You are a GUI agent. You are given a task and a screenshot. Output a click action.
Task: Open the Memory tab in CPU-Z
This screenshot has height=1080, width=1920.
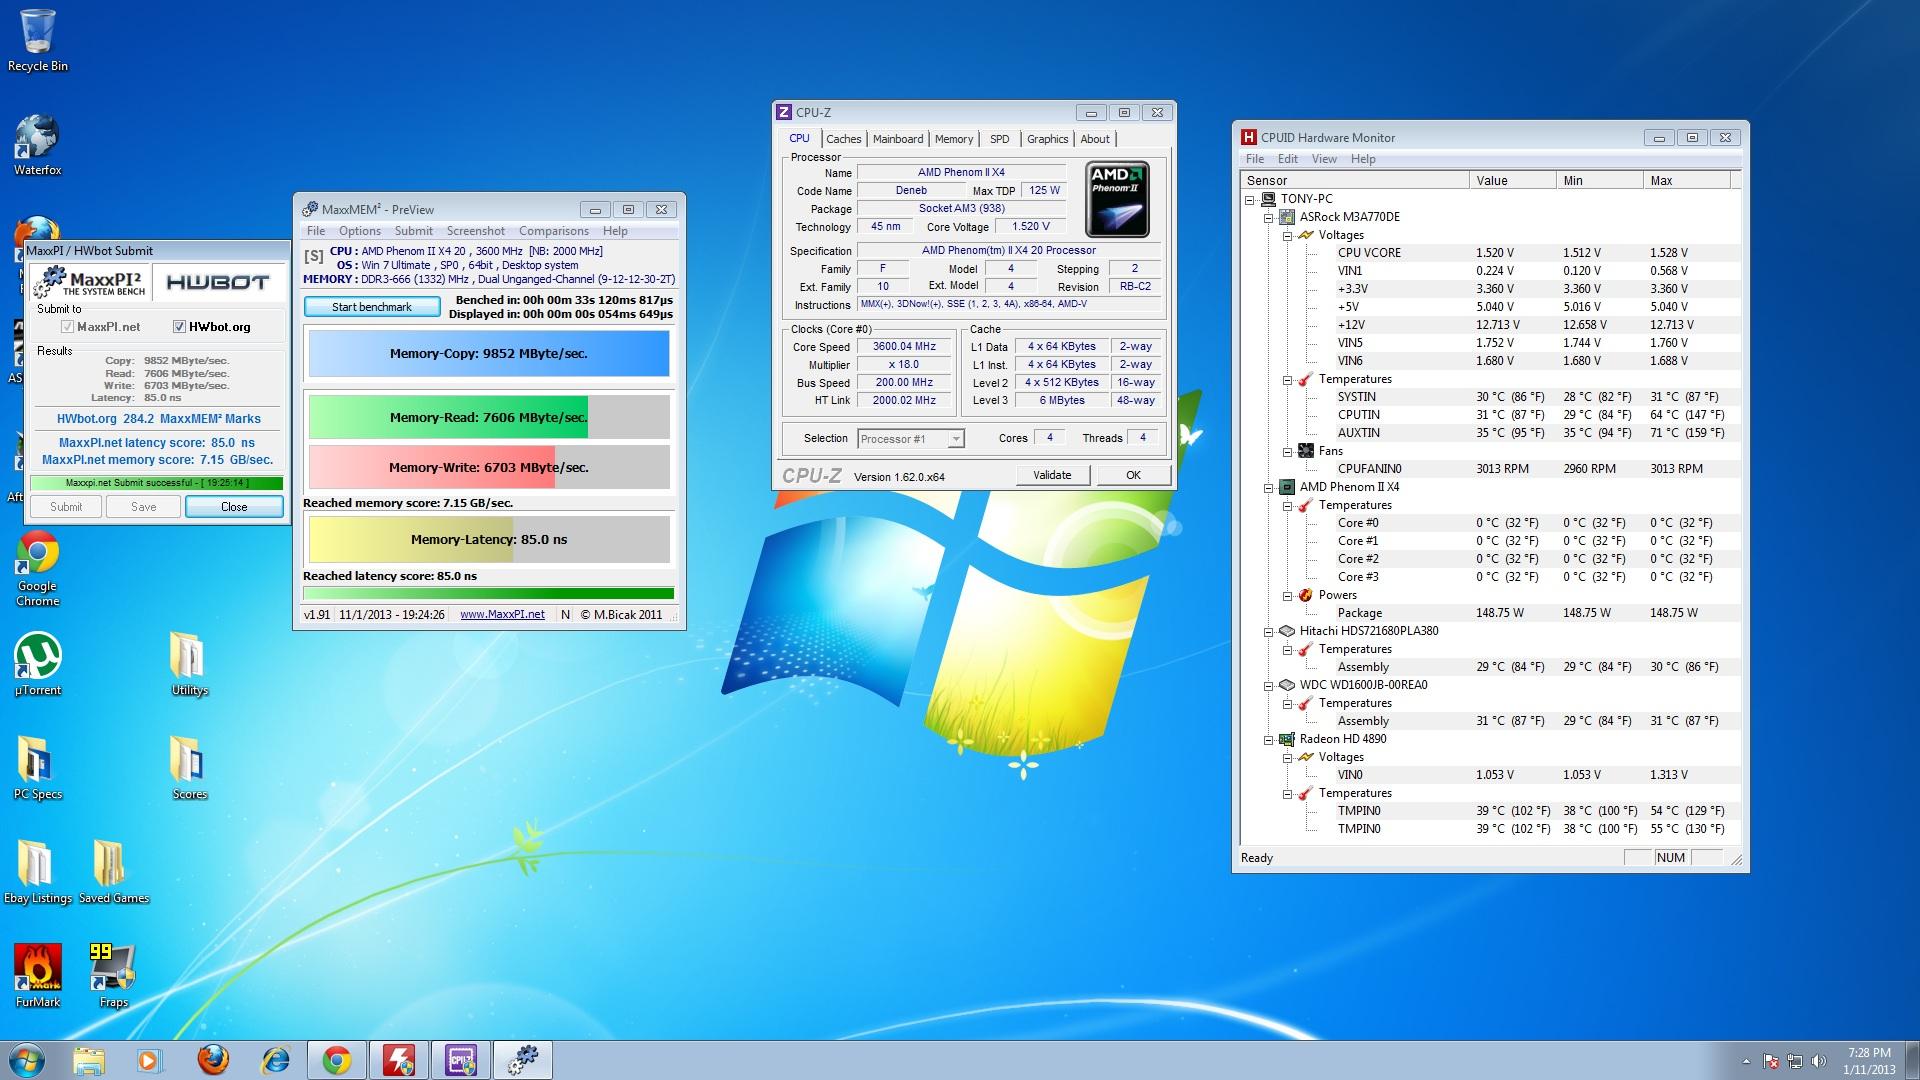click(x=953, y=139)
